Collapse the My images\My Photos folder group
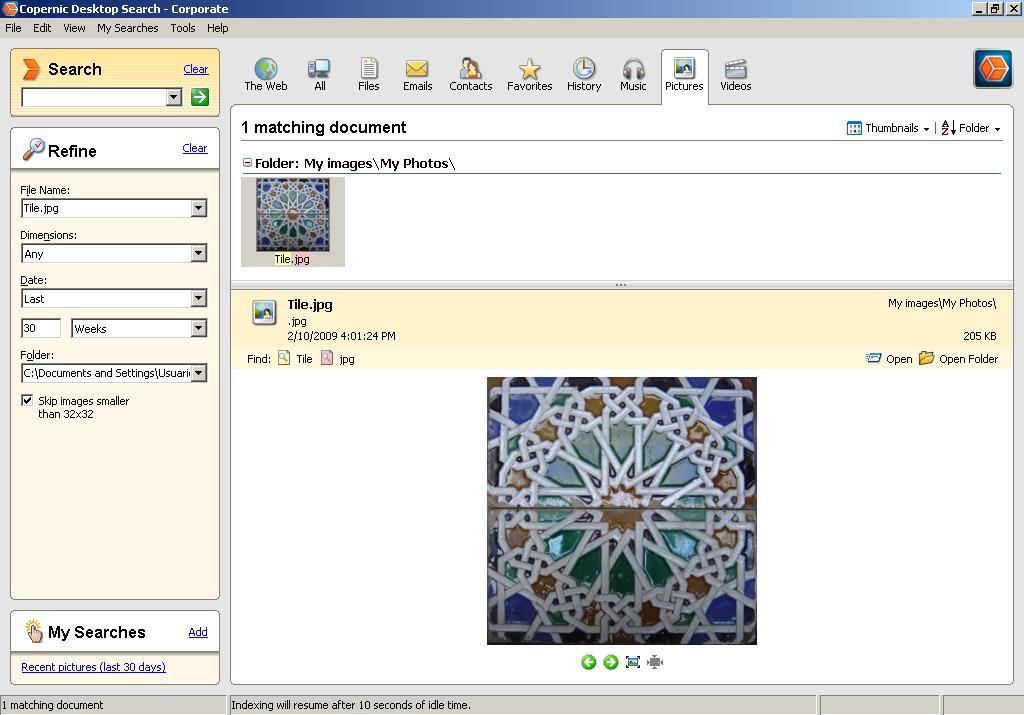 pos(247,162)
